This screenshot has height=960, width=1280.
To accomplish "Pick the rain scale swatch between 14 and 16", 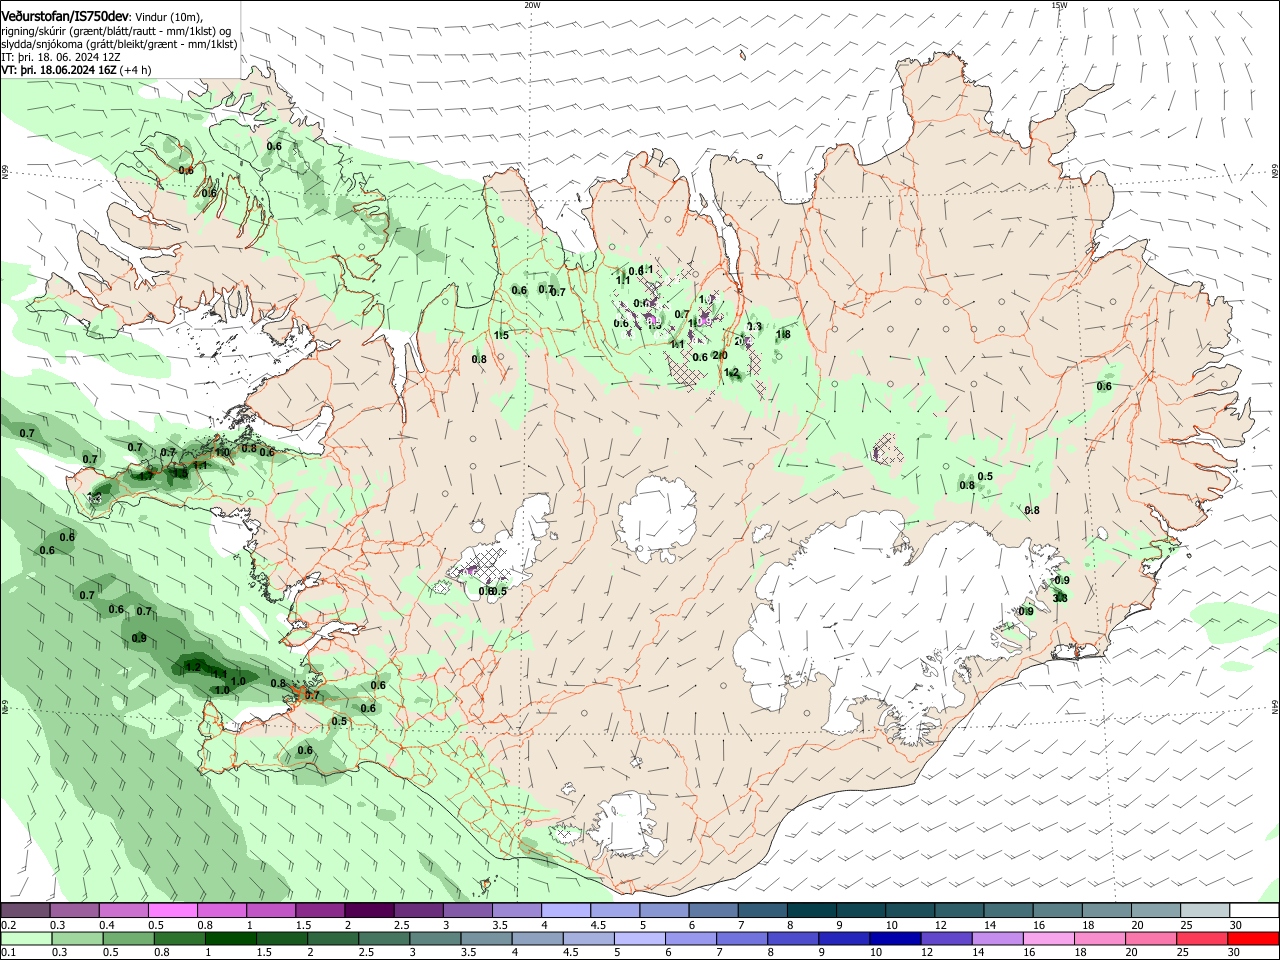I will tap(998, 938).
